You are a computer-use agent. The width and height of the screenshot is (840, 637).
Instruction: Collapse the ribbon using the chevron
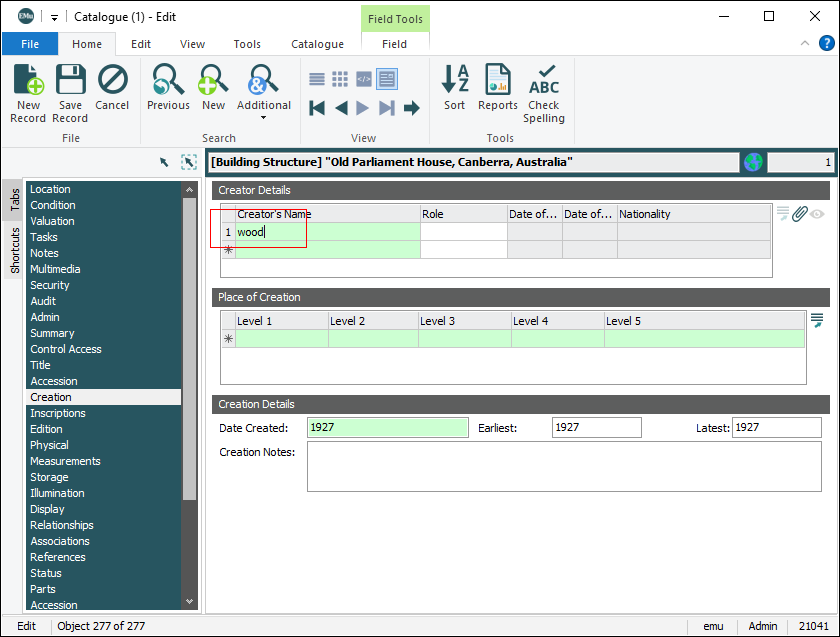pos(805,44)
